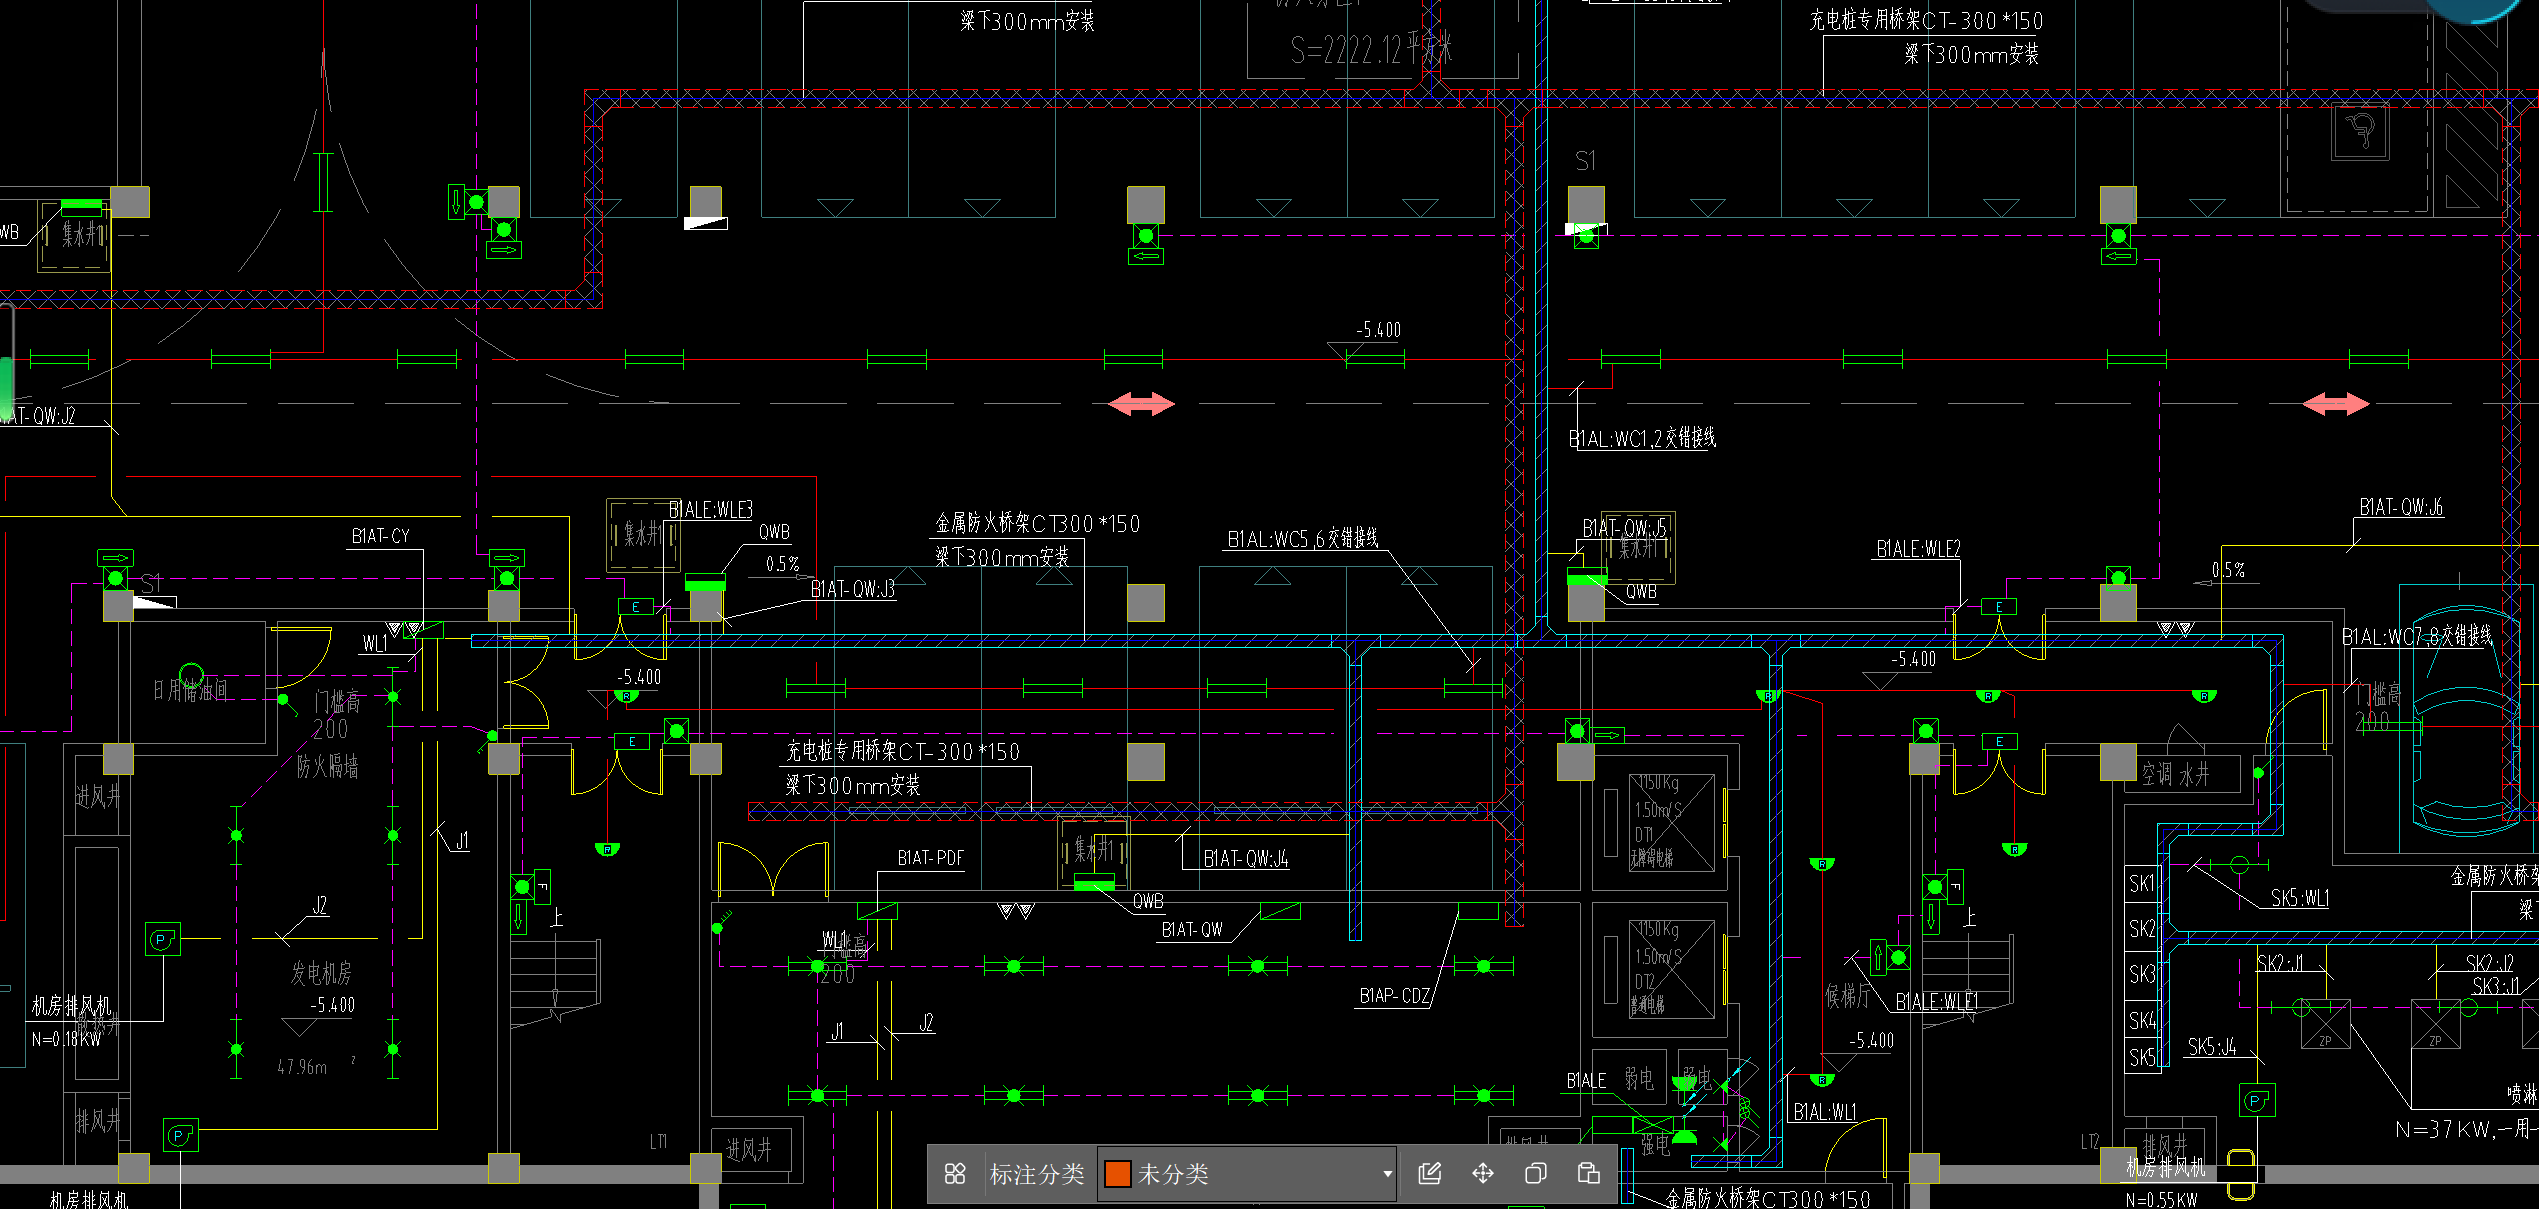2539x1209 pixels.
Task: Select the B1AT-QW:J4 label
Action: [x=1245, y=858]
